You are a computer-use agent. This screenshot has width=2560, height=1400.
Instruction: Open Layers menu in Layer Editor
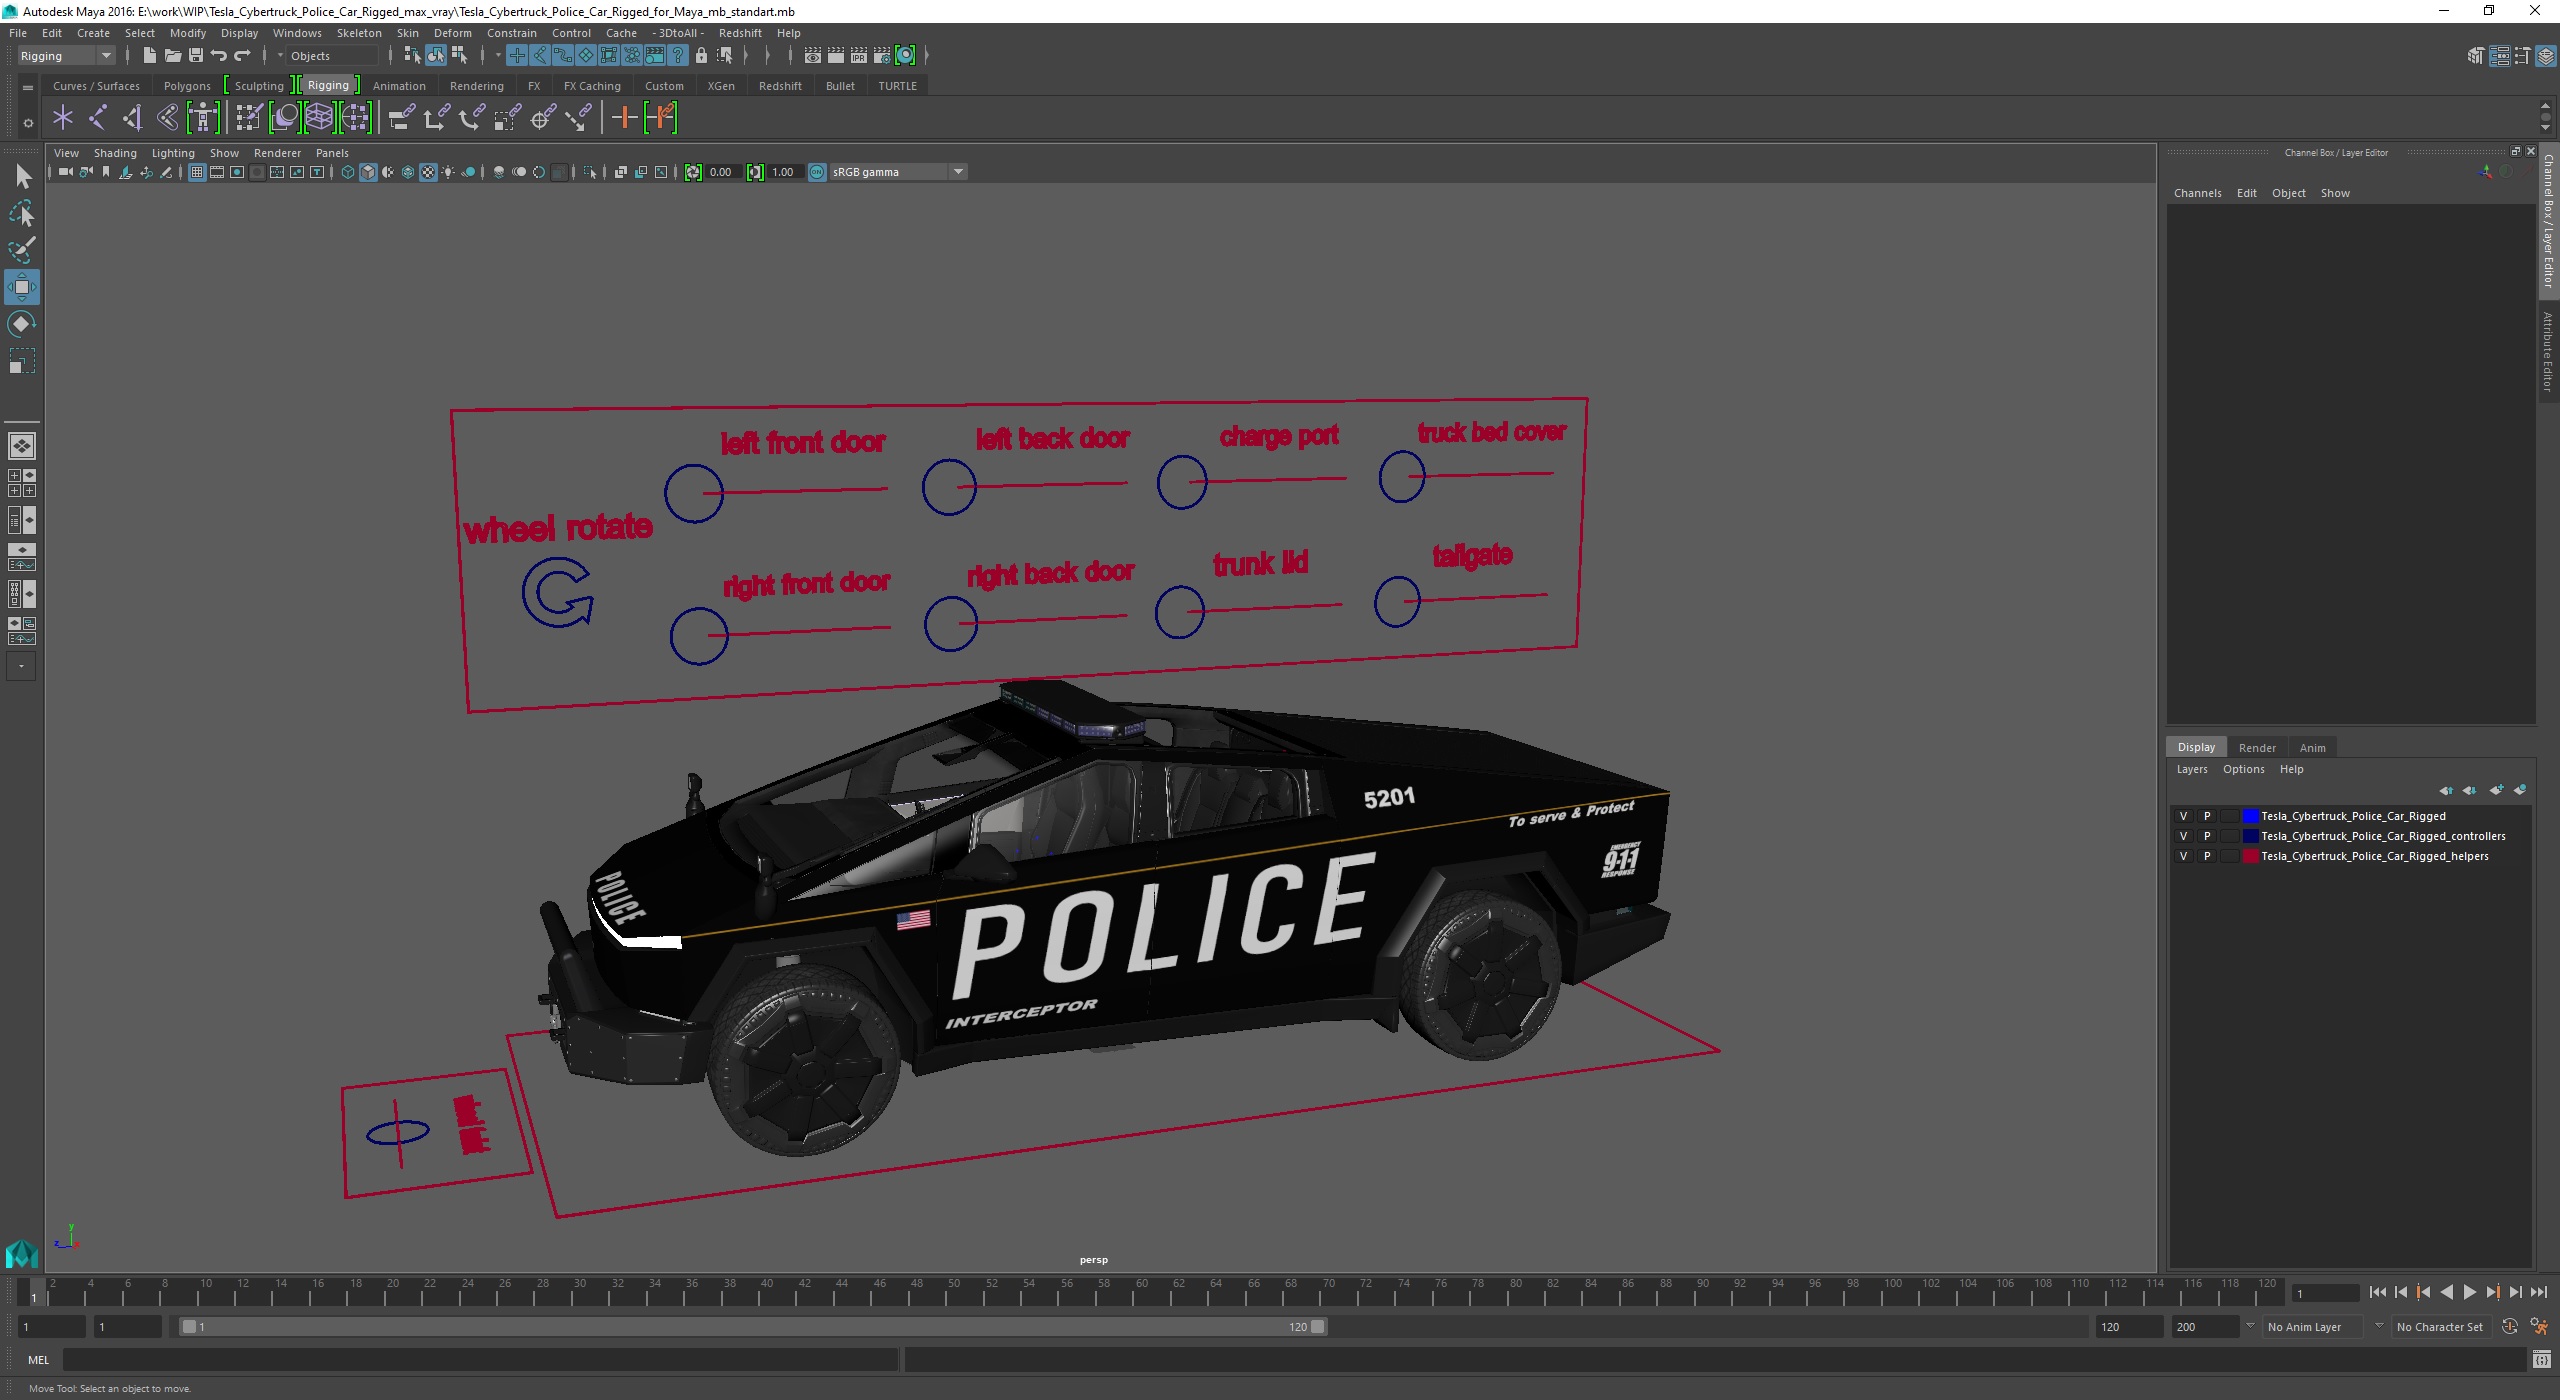[x=2192, y=769]
